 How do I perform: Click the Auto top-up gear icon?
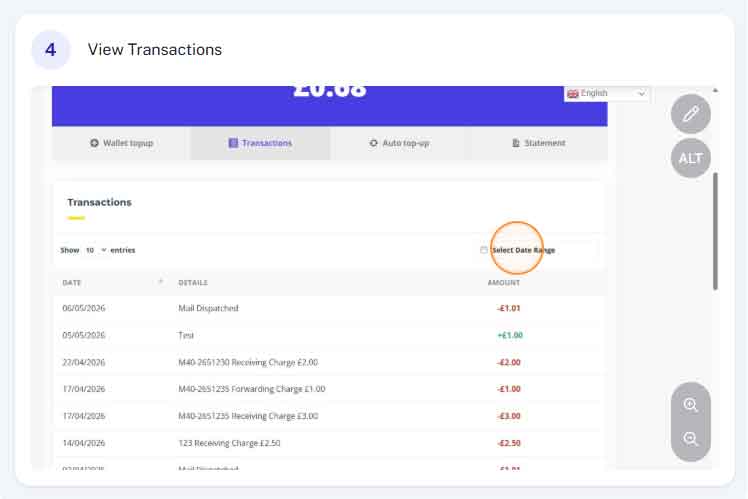point(374,143)
